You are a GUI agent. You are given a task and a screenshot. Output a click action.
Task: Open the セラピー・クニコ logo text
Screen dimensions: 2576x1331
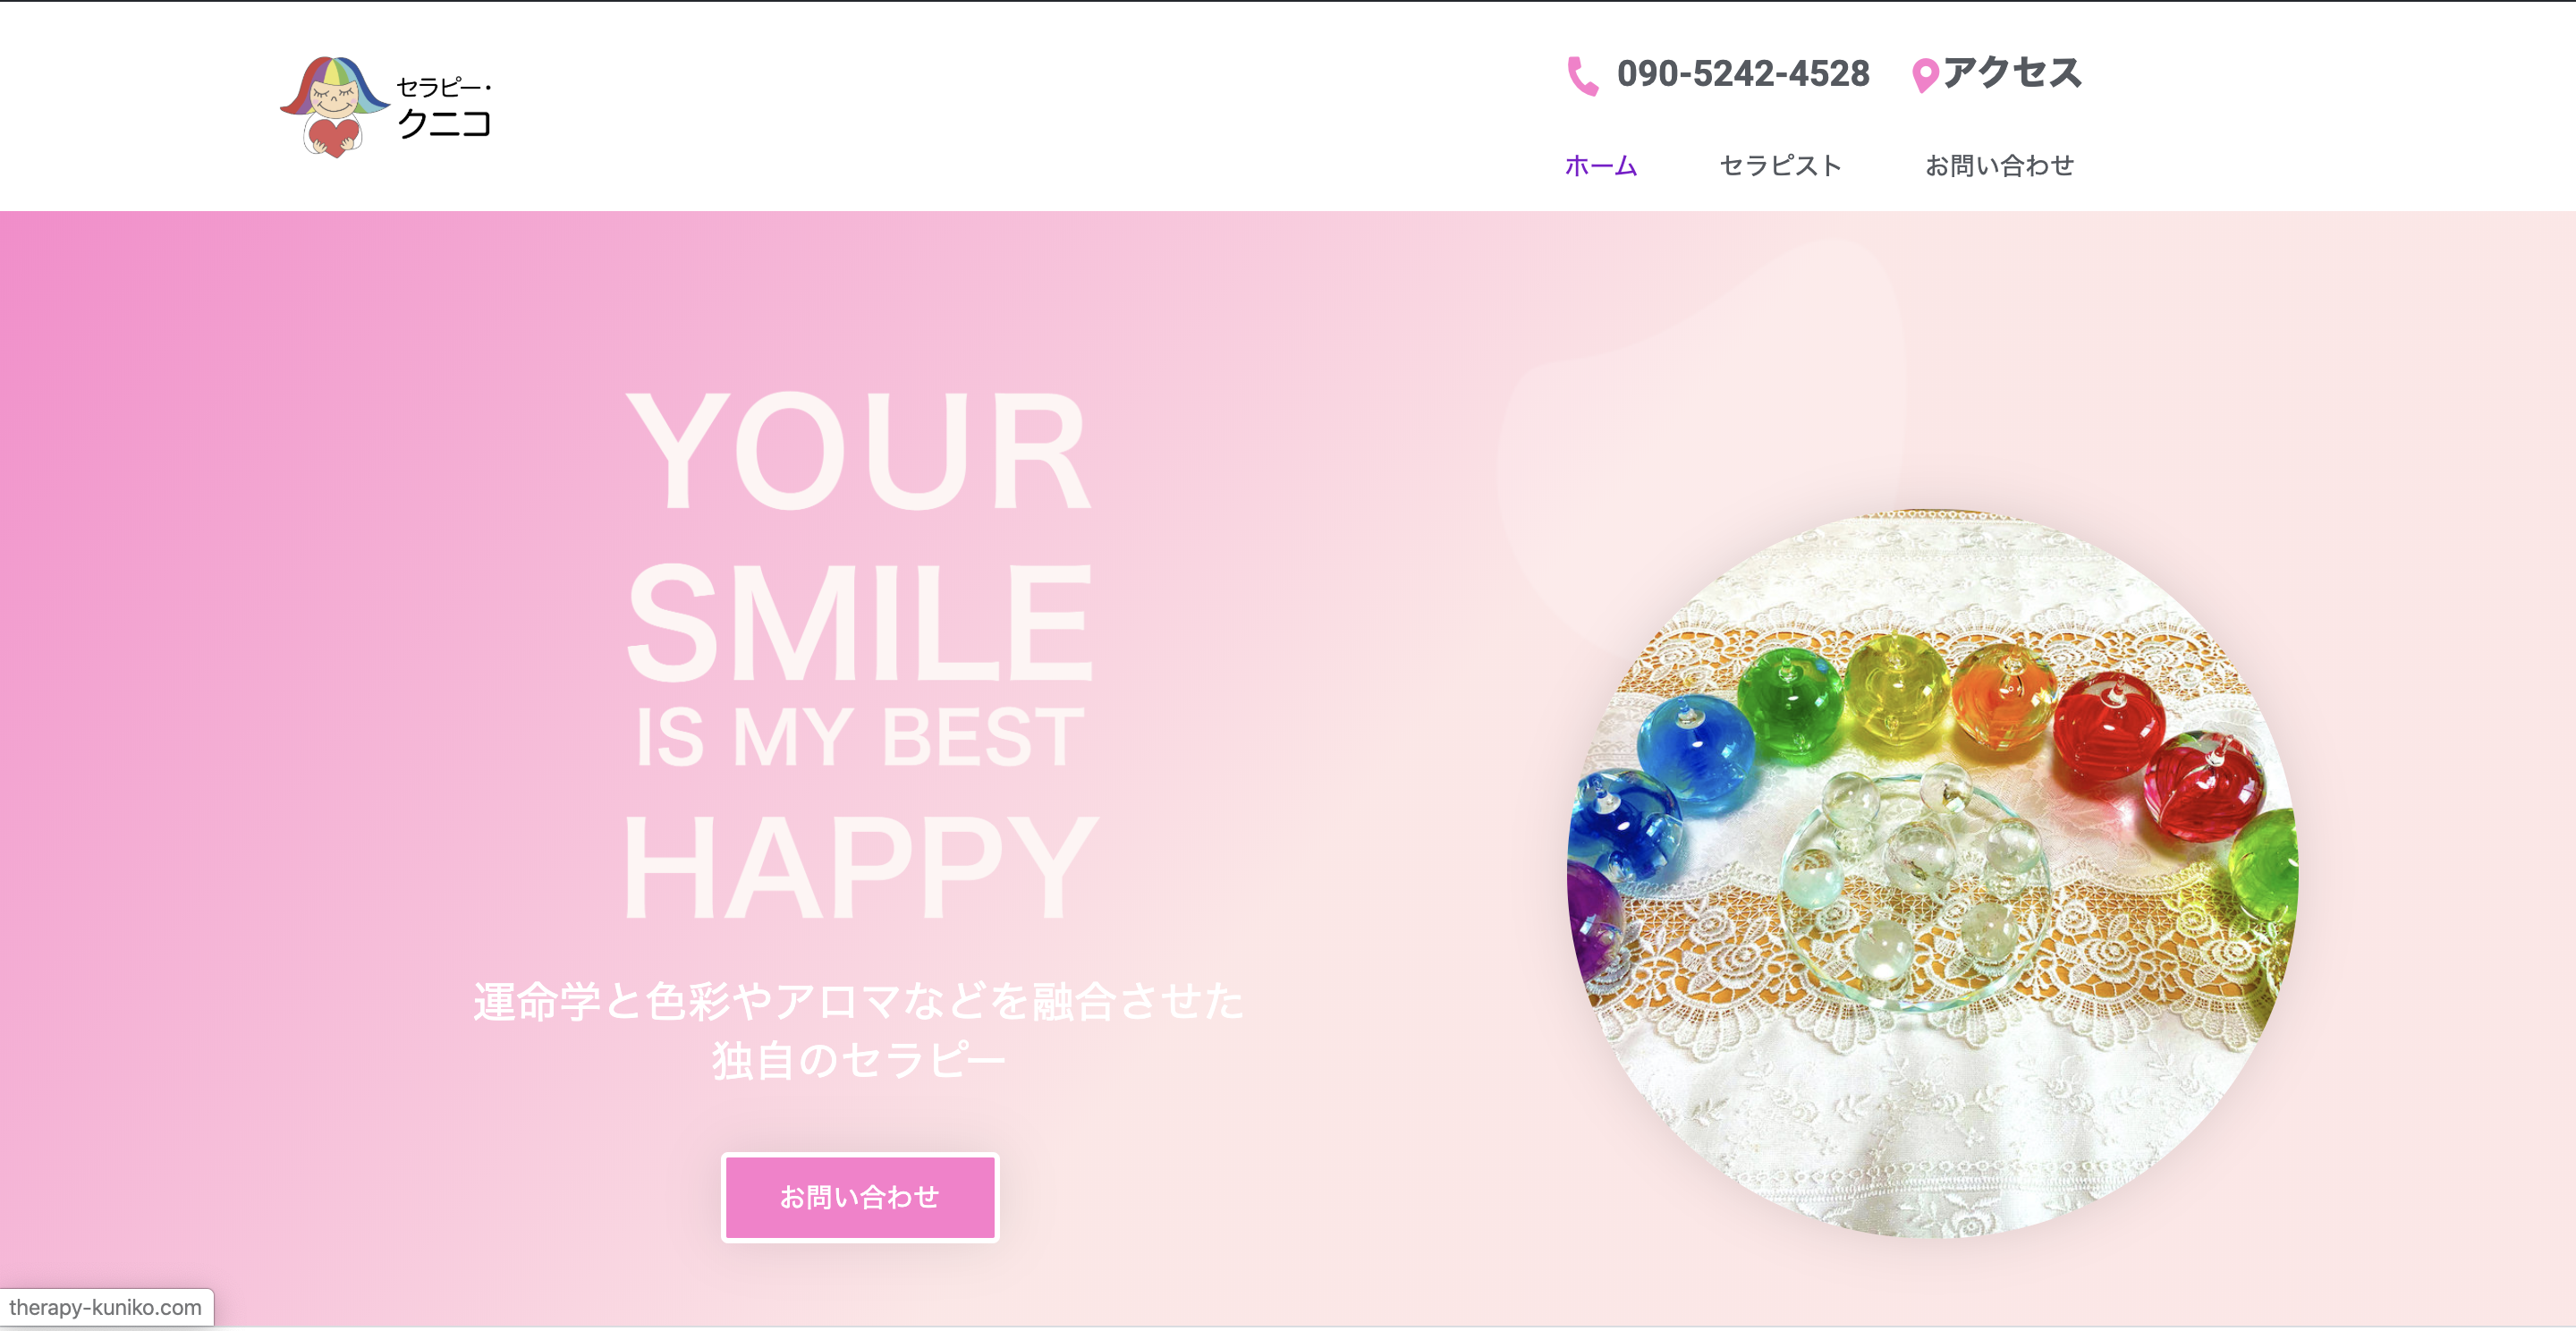pos(444,107)
